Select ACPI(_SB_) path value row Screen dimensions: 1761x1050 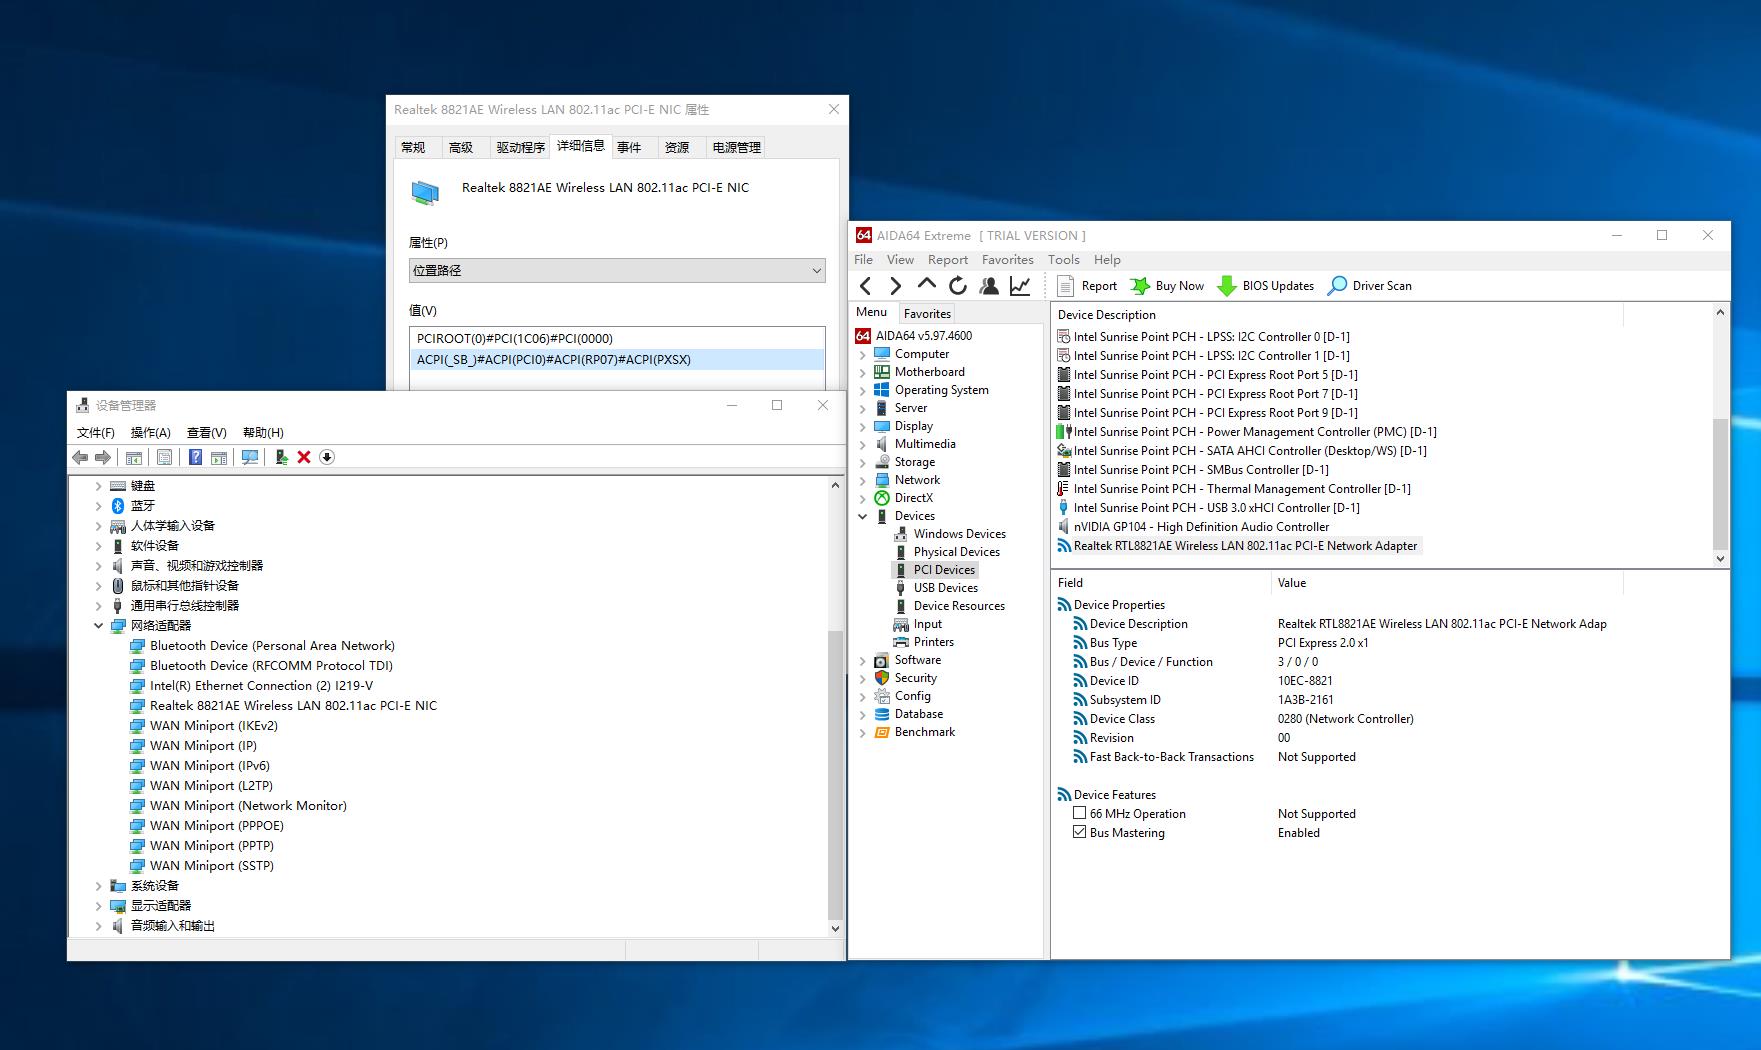[x=617, y=359]
